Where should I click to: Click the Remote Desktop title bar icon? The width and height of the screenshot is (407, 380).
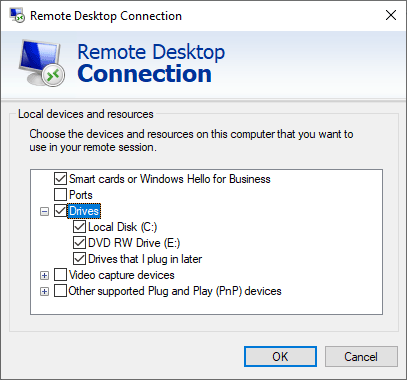tap(17, 15)
